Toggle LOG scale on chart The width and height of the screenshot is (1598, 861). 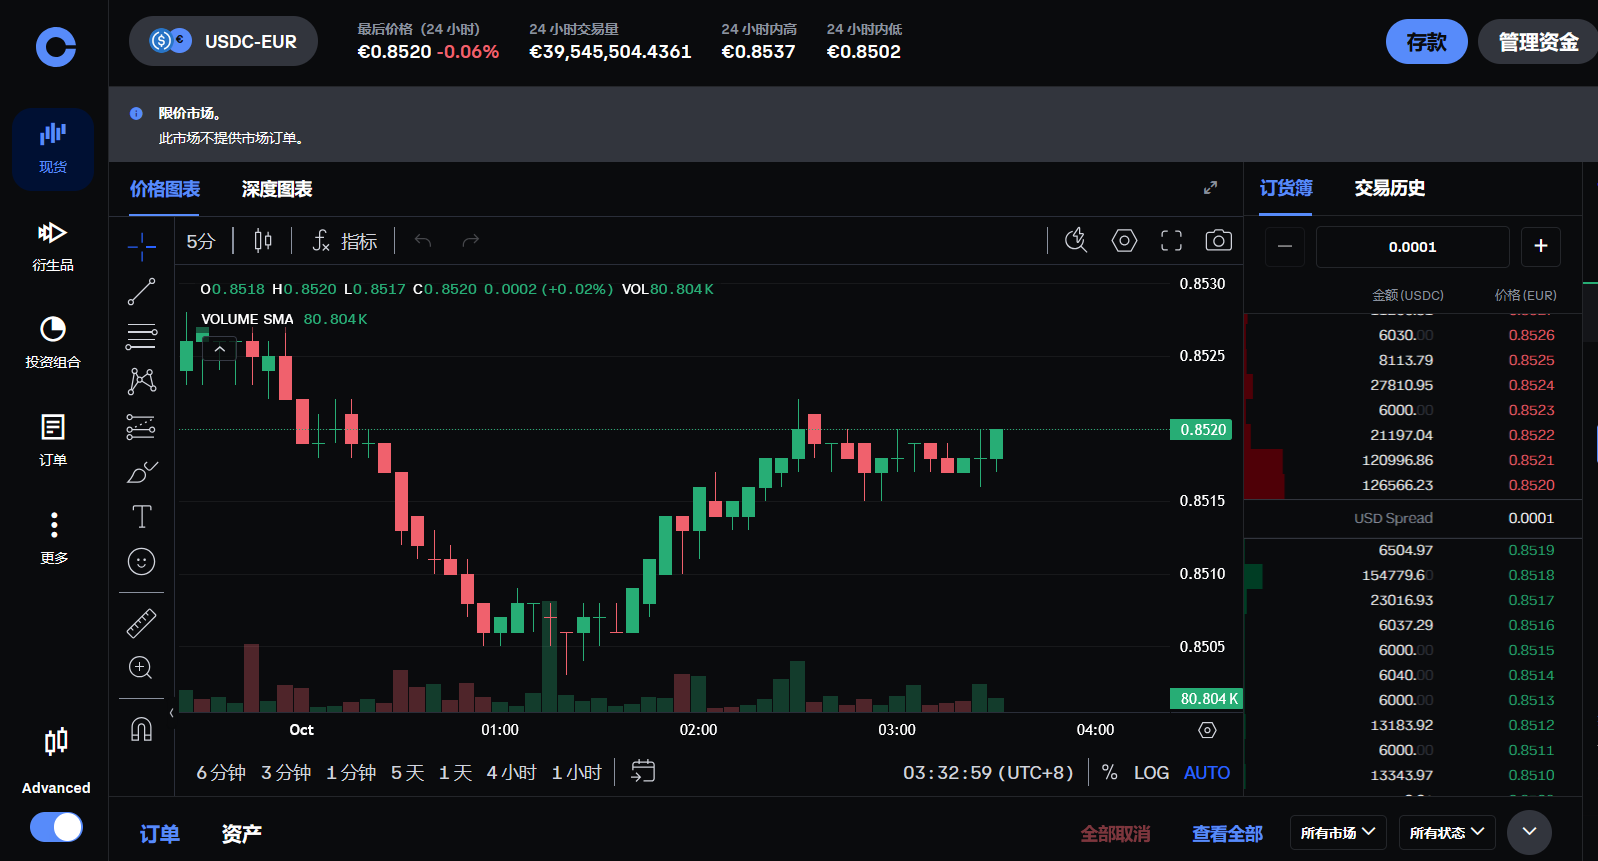(1151, 773)
